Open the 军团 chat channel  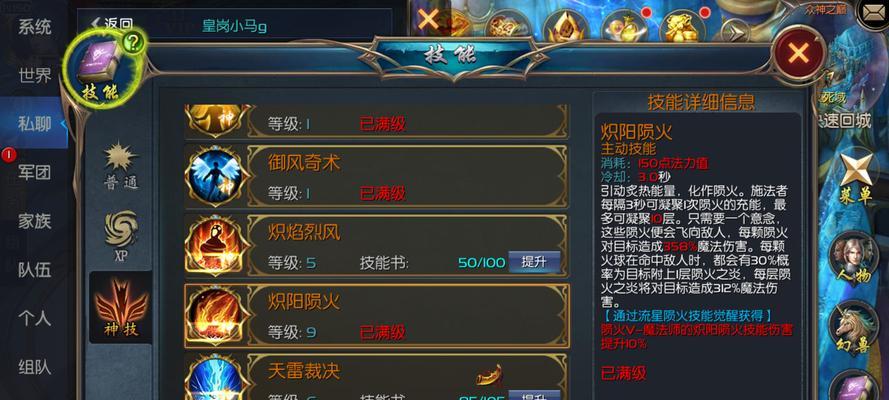(x=35, y=172)
